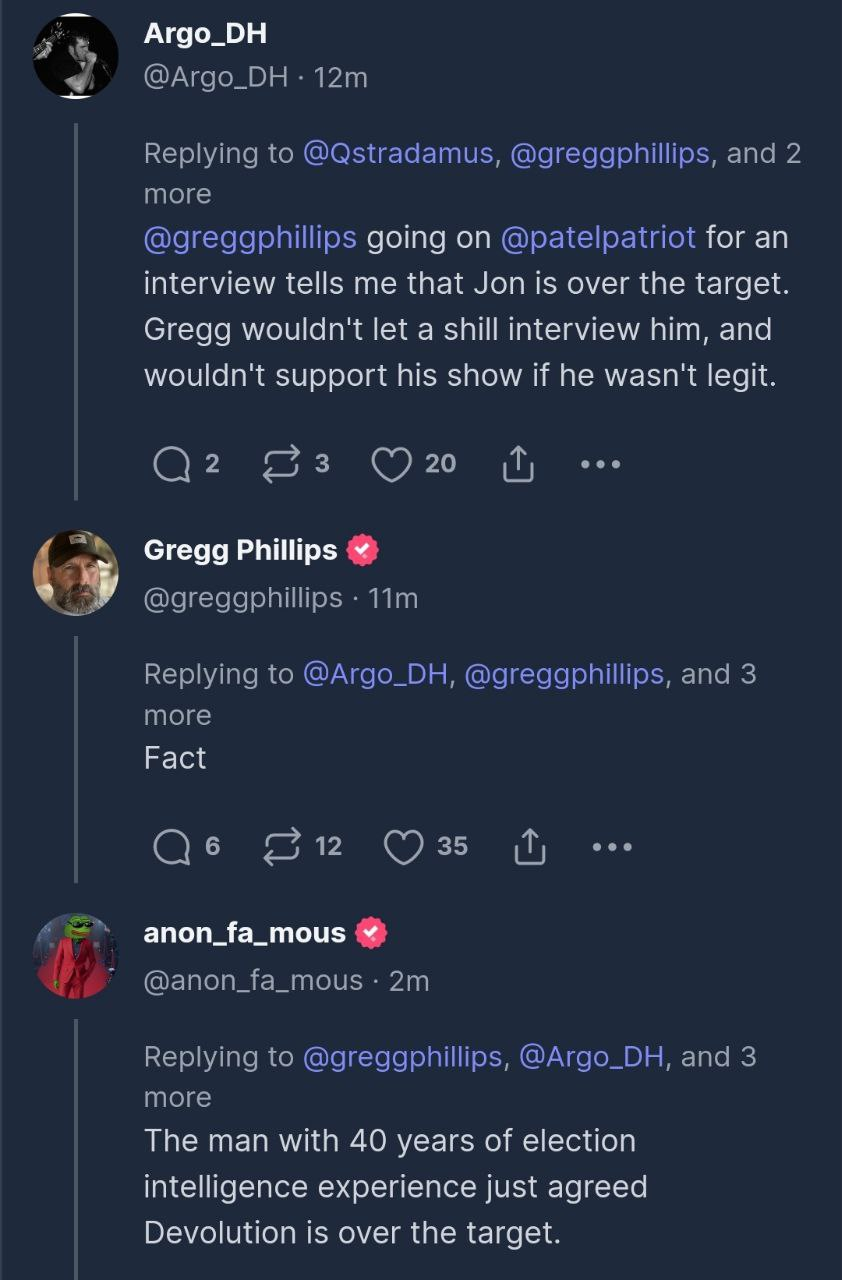The image size is (842, 1280).
Task: Click Gregg Phillips' verified badge
Action: click(362, 550)
